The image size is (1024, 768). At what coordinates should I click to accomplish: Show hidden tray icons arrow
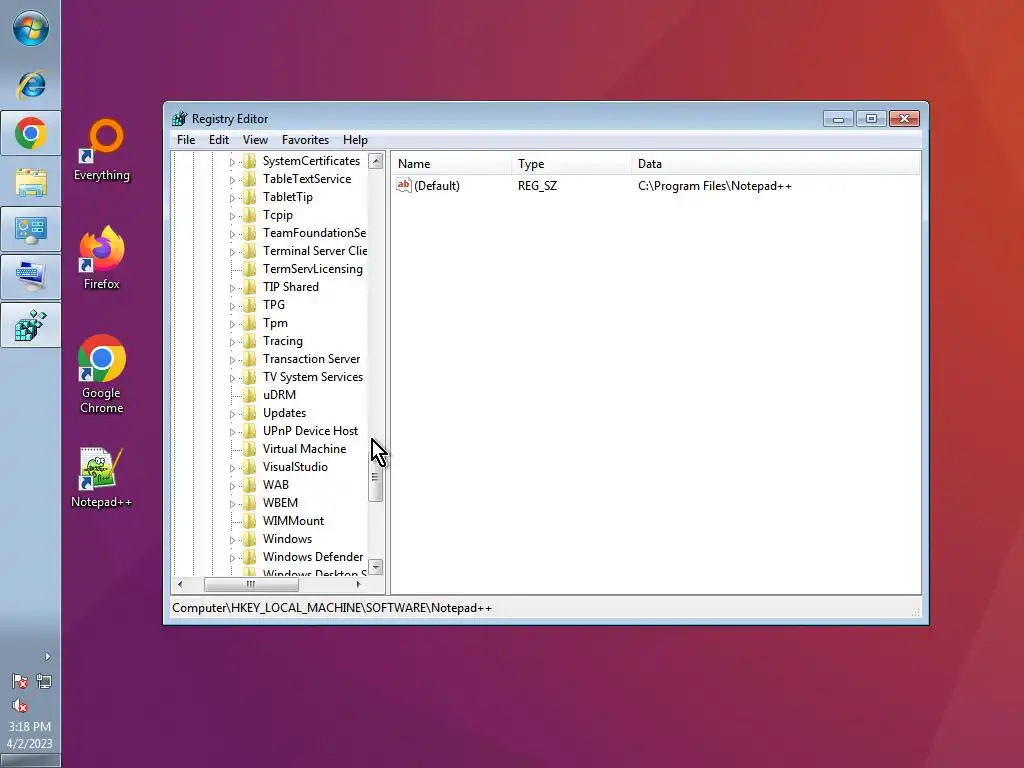(x=47, y=656)
